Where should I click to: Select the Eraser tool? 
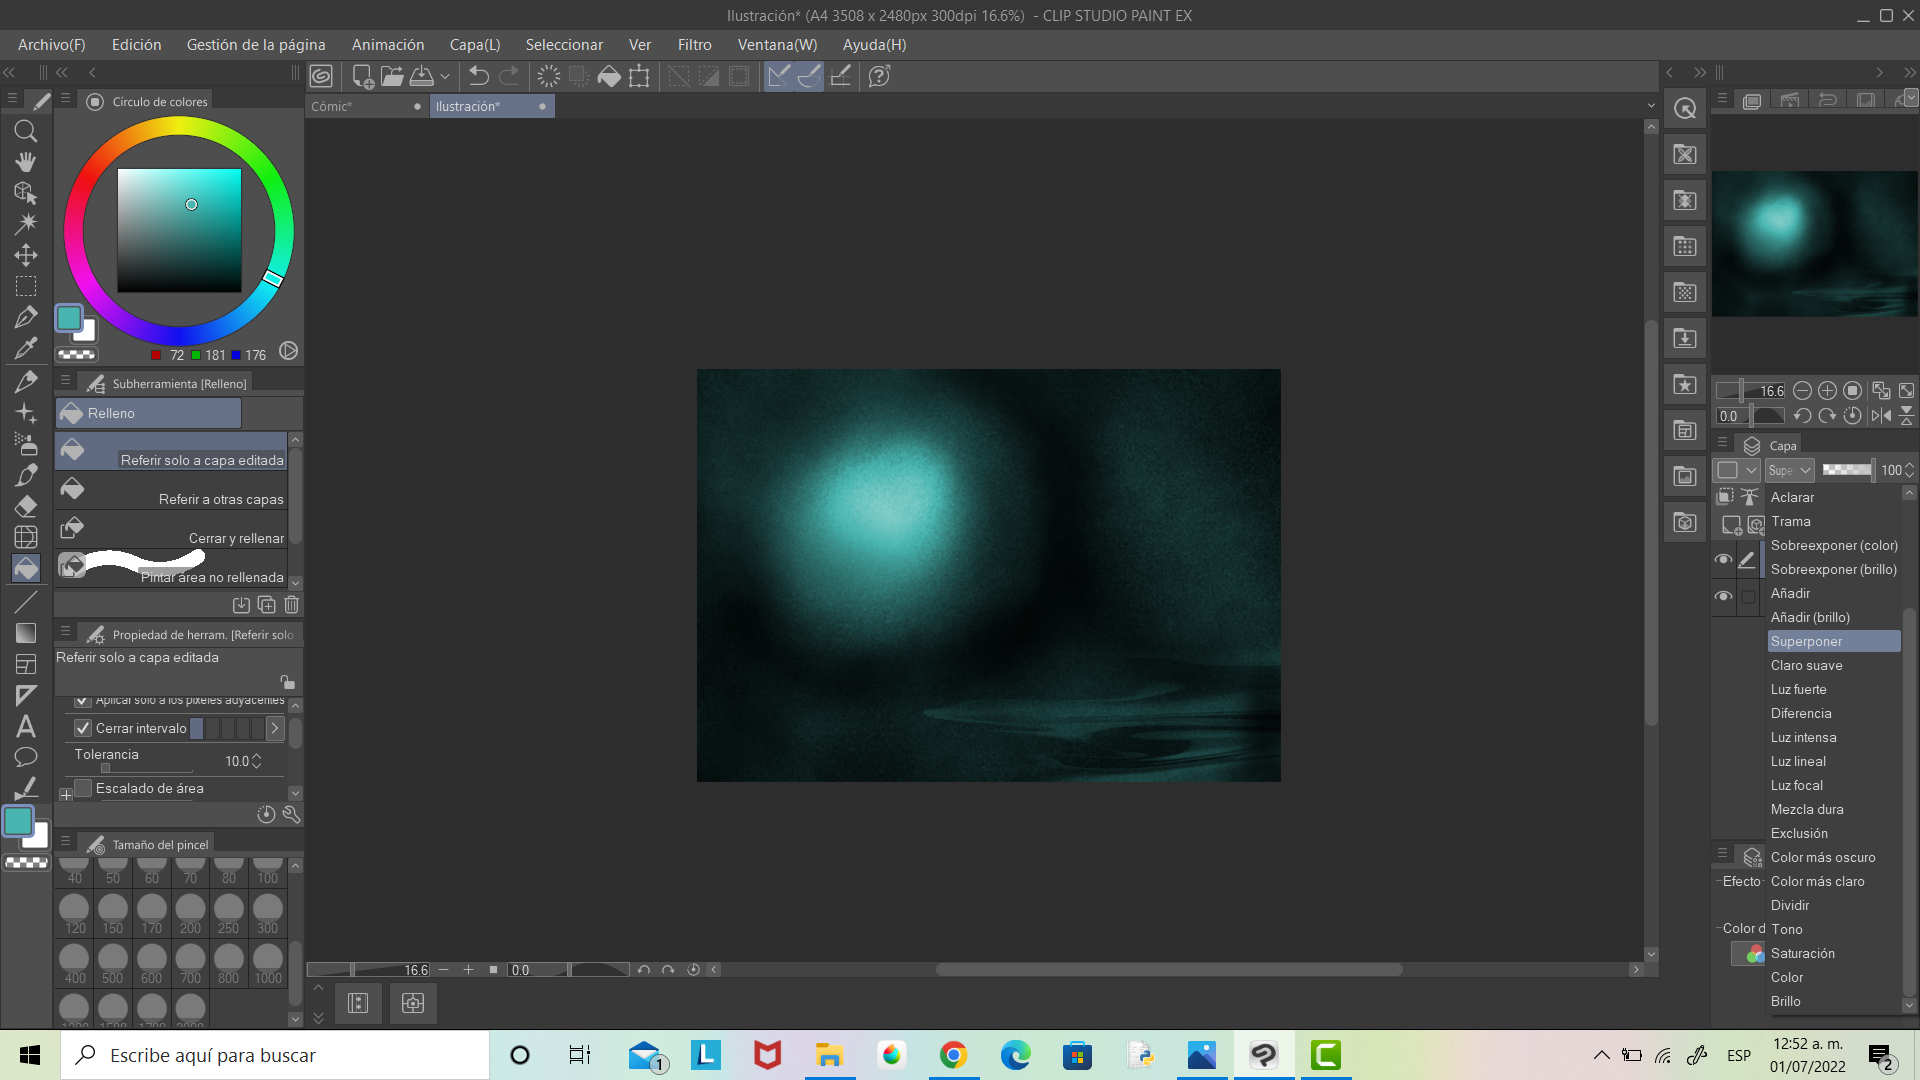pos(26,506)
